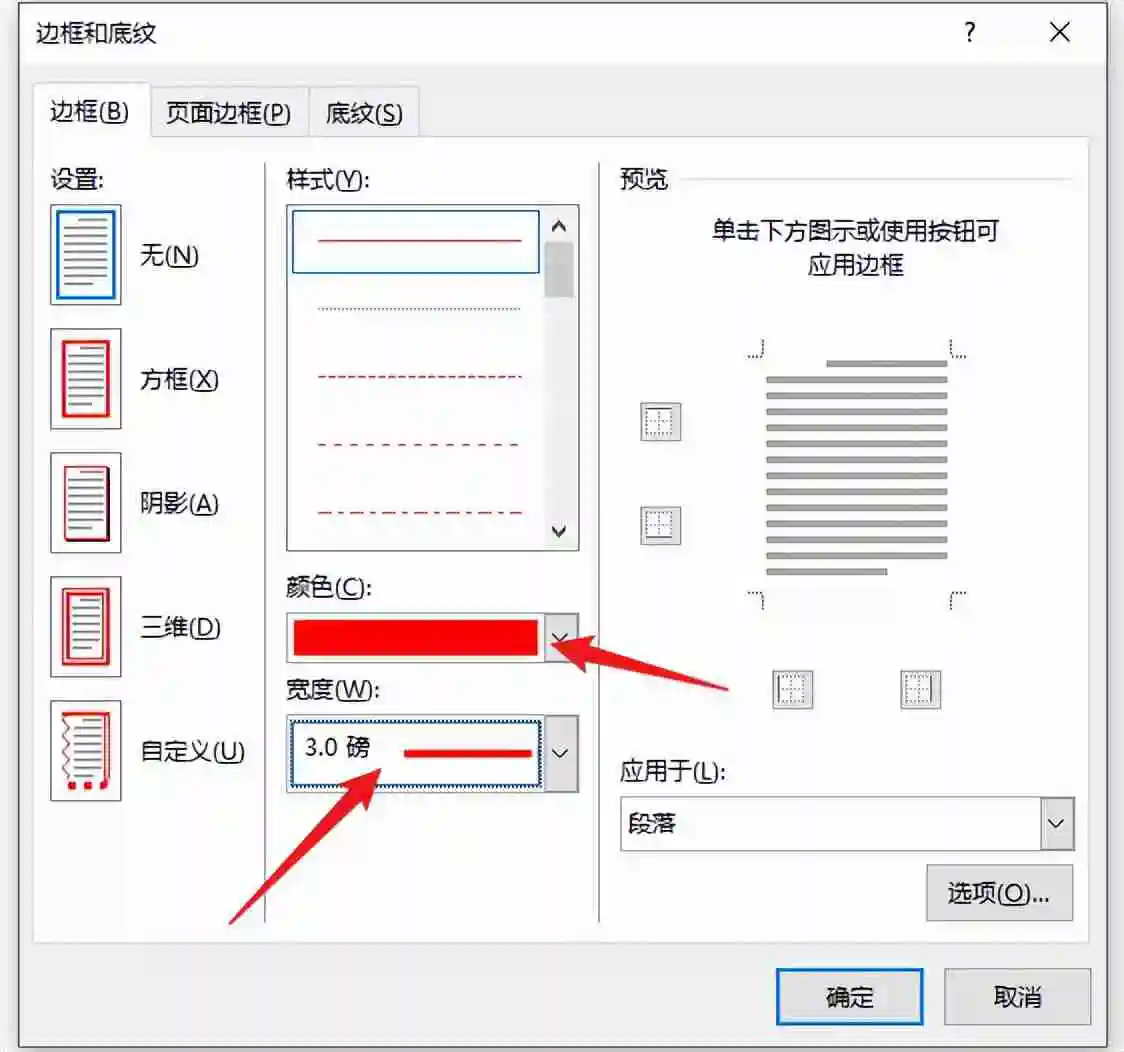Click the 方框(X) setting label

(x=179, y=379)
